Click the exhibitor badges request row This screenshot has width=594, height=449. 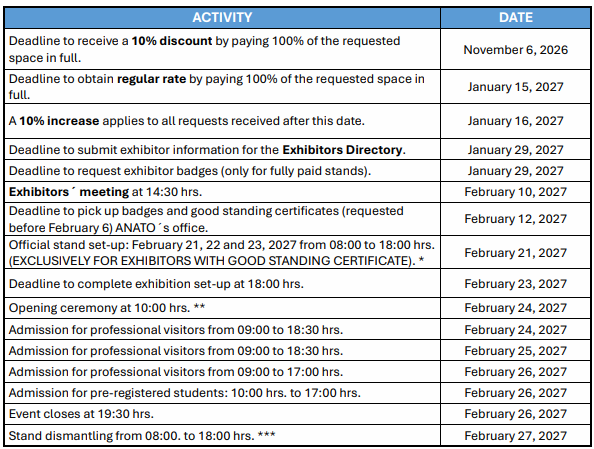point(297,171)
